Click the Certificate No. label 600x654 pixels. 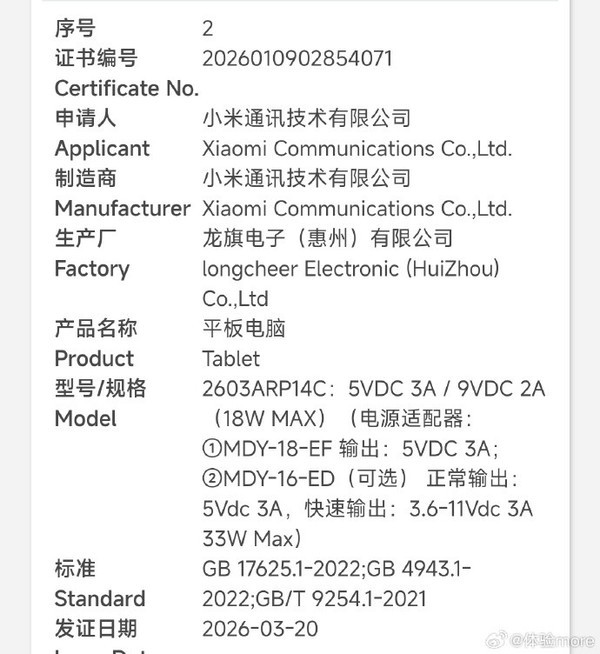(127, 88)
